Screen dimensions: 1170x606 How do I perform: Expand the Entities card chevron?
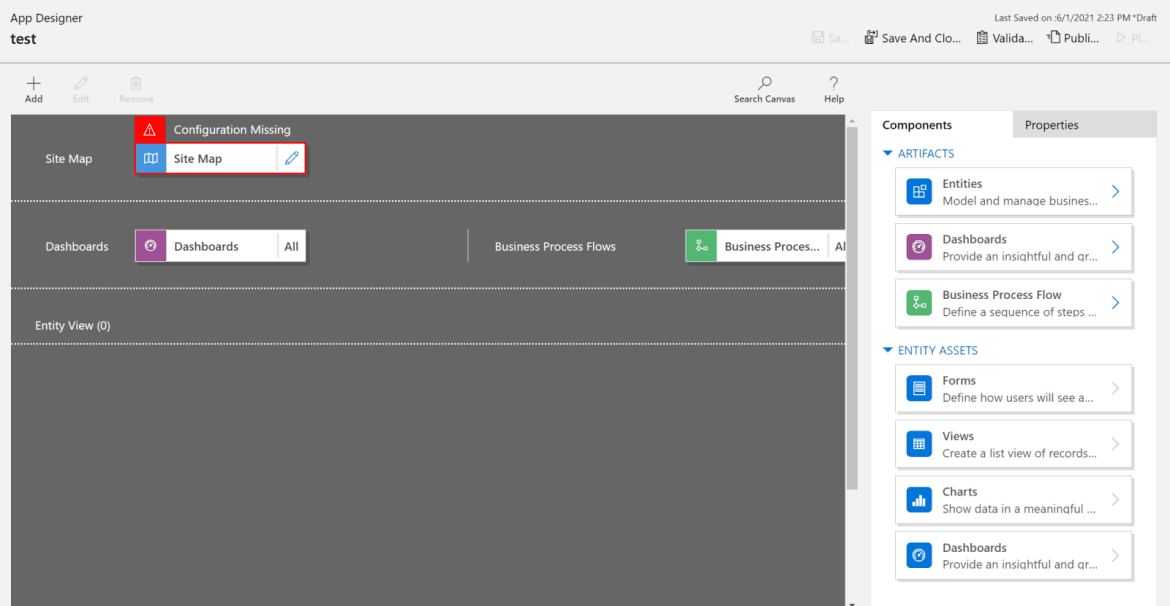pyautogui.click(x=1116, y=192)
